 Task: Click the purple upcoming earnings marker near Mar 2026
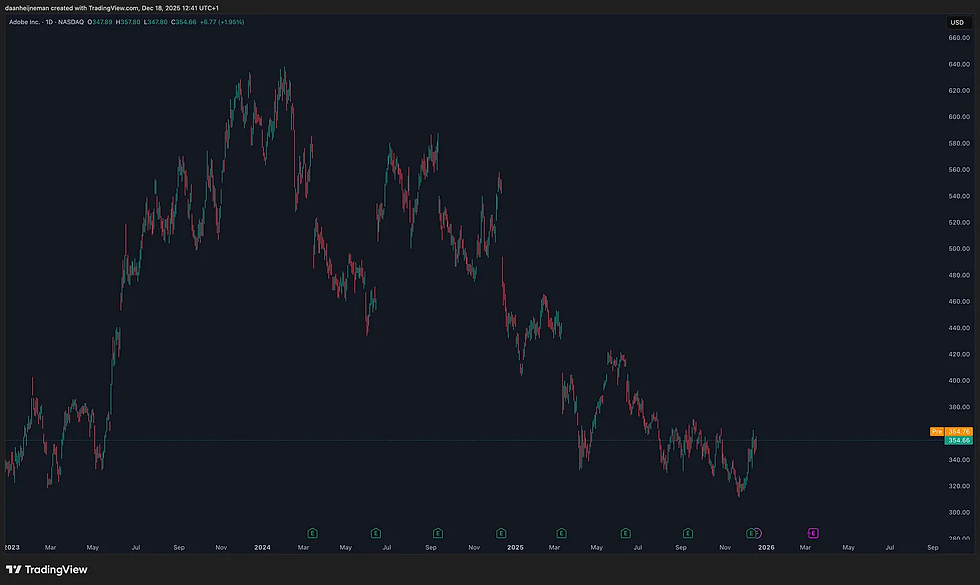coord(813,533)
